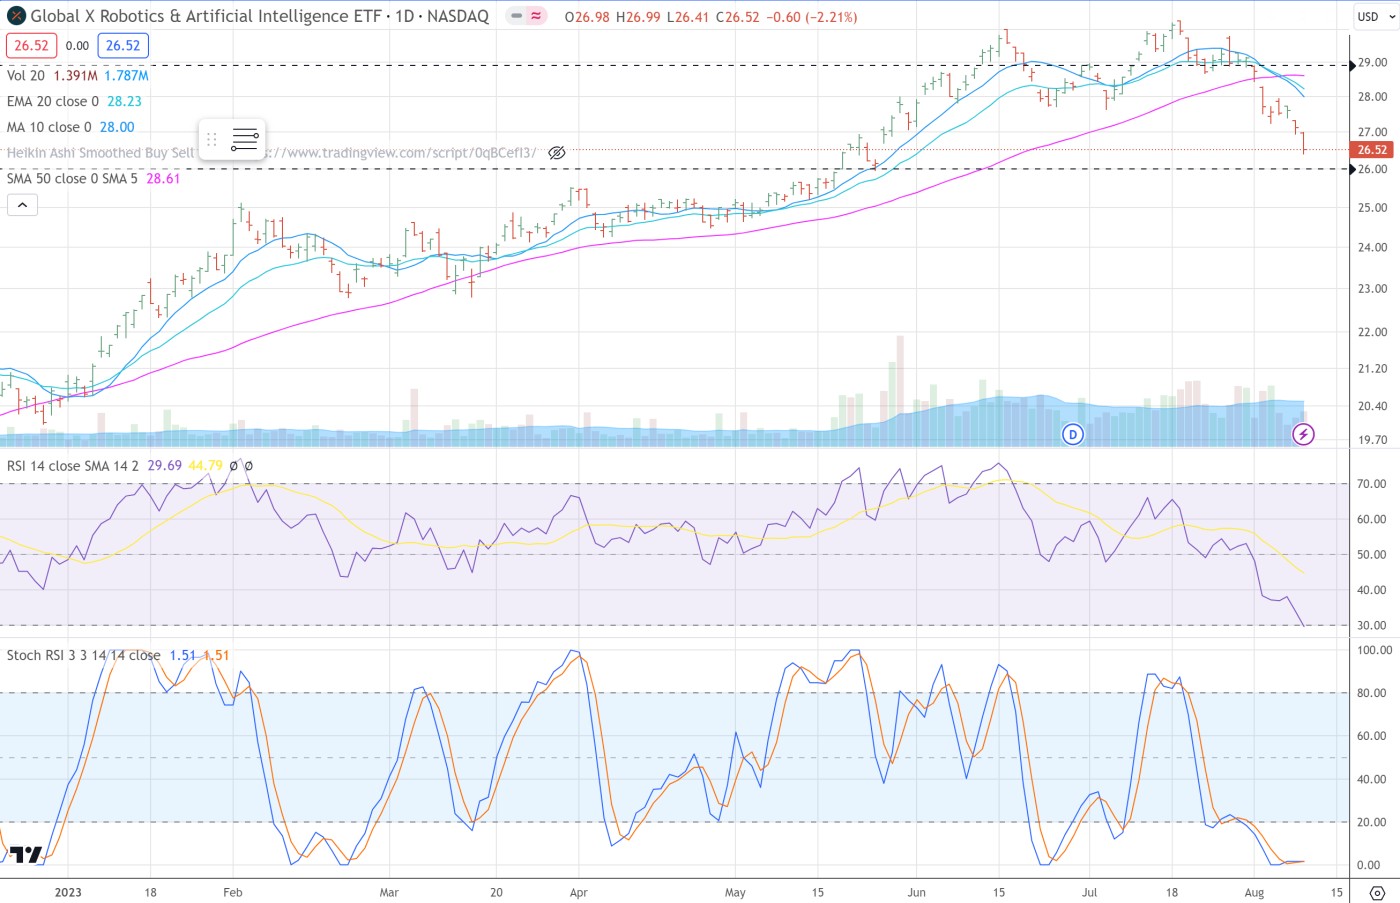Click the open value O26.98
Image resolution: width=1400 pixels, height=903 pixels.
point(587,17)
